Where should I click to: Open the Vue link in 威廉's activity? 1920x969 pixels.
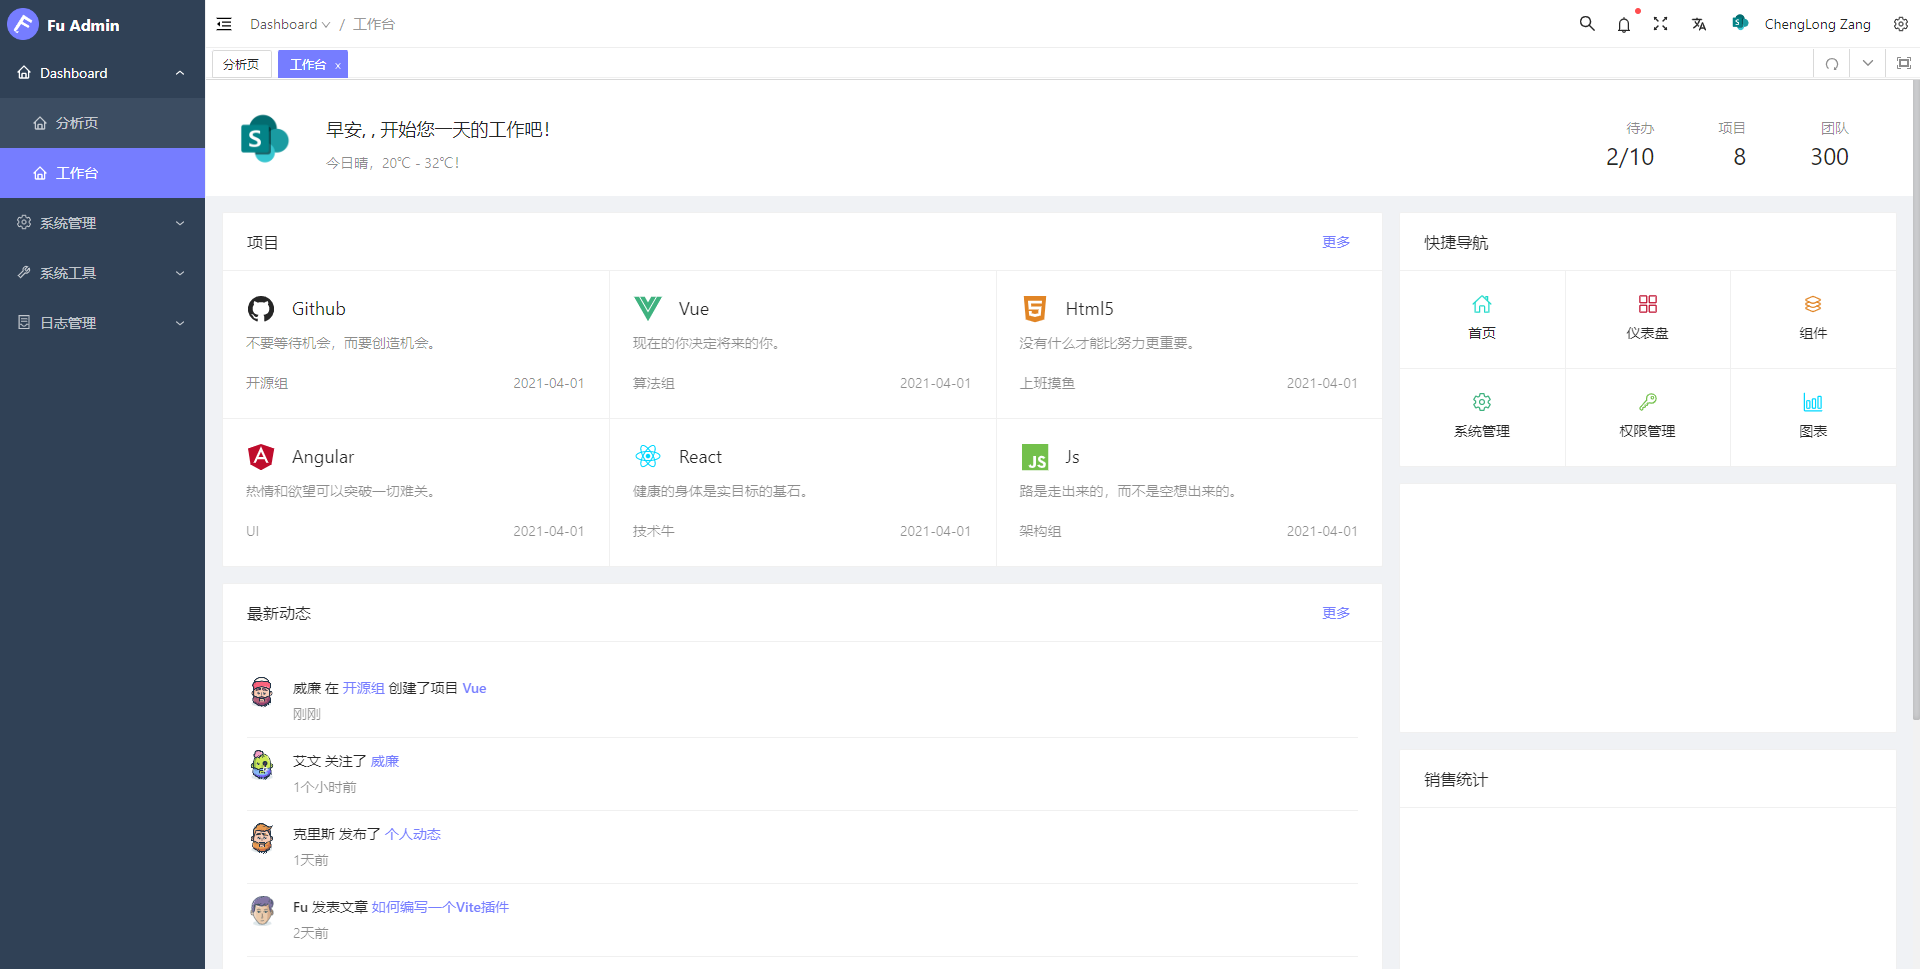pos(474,688)
